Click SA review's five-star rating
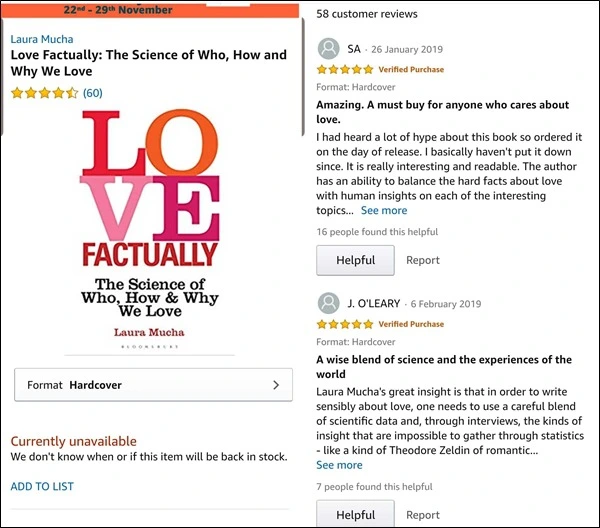 click(345, 70)
